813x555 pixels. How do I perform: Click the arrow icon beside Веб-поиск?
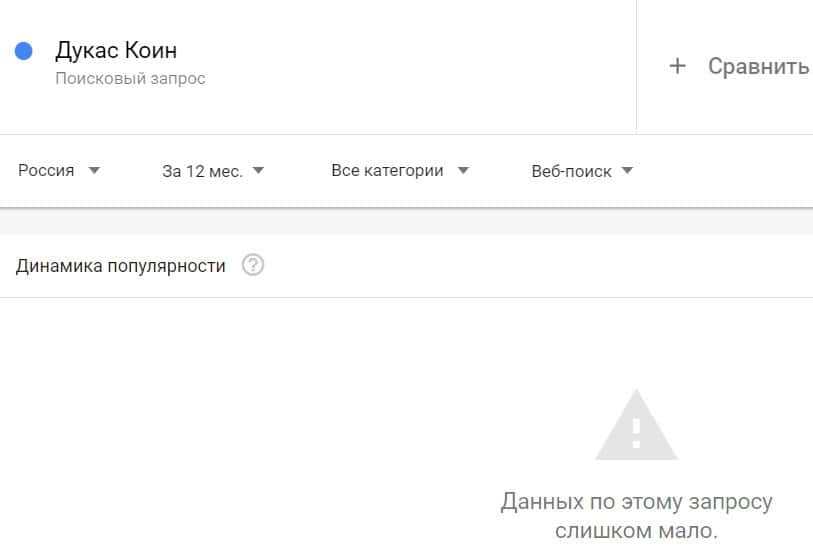(627, 170)
